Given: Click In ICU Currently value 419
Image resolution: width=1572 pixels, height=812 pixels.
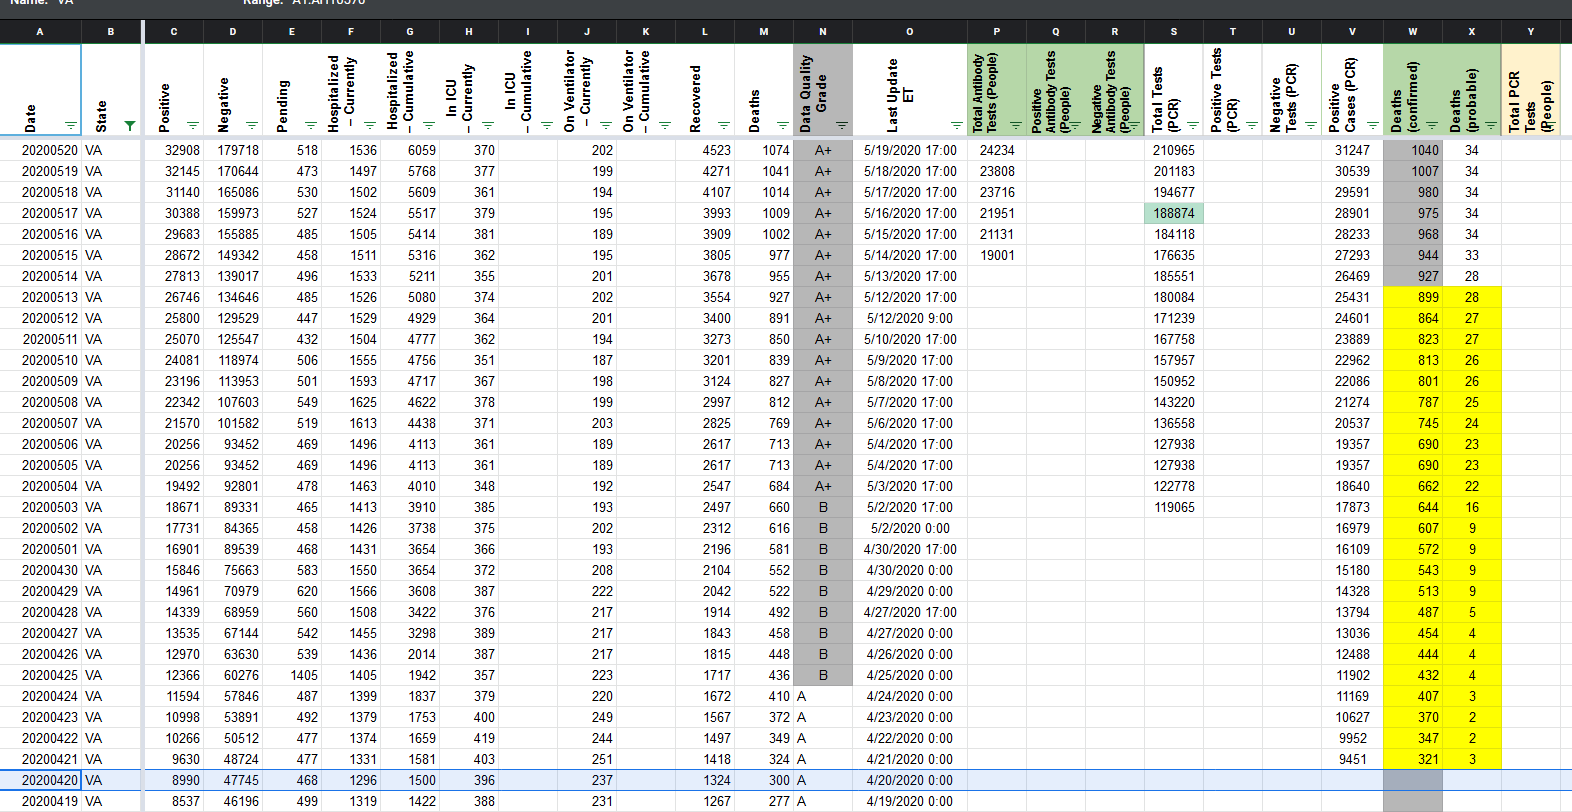Looking at the screenshot, I should coord(469,738).
